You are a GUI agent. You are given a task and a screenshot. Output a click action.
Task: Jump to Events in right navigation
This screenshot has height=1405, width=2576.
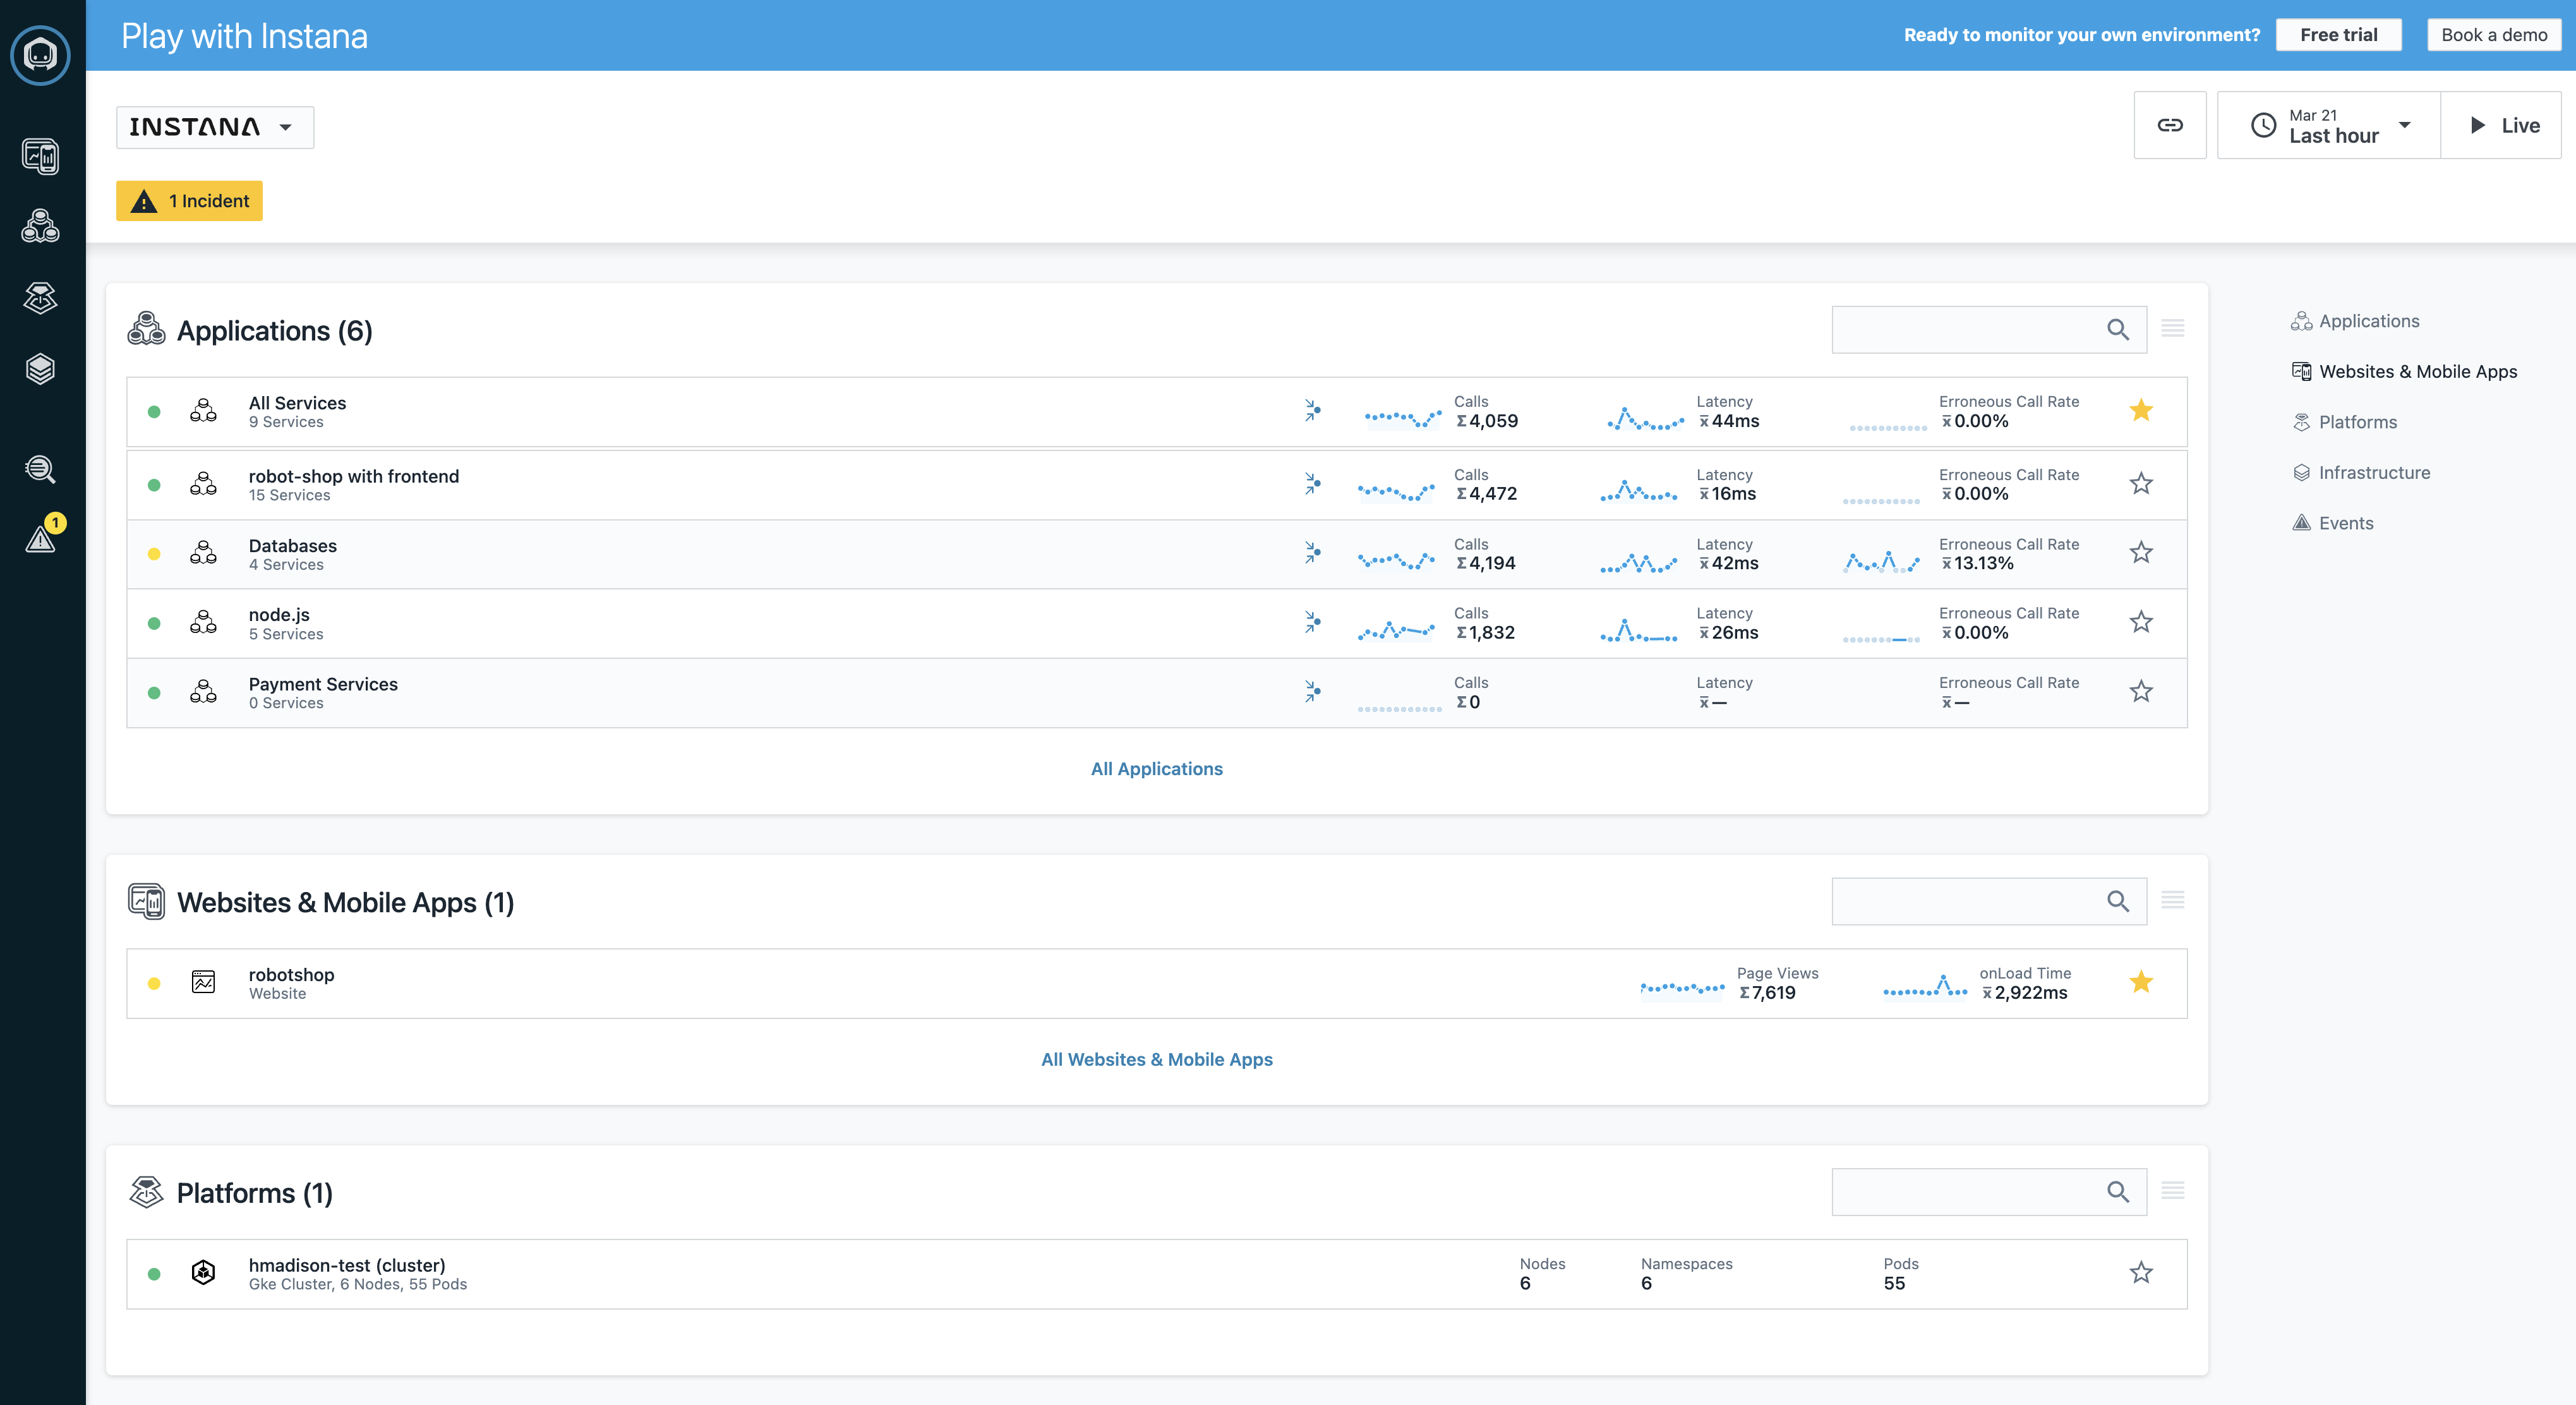(2345, 523)
